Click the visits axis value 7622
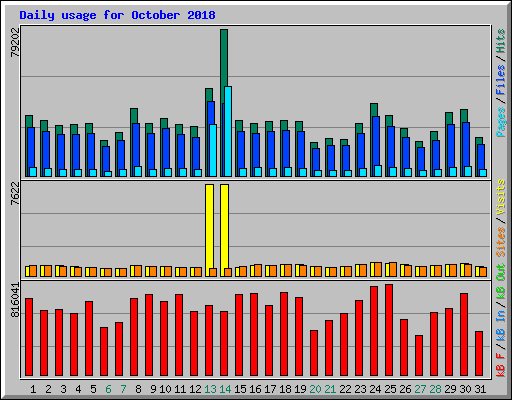 15,194
